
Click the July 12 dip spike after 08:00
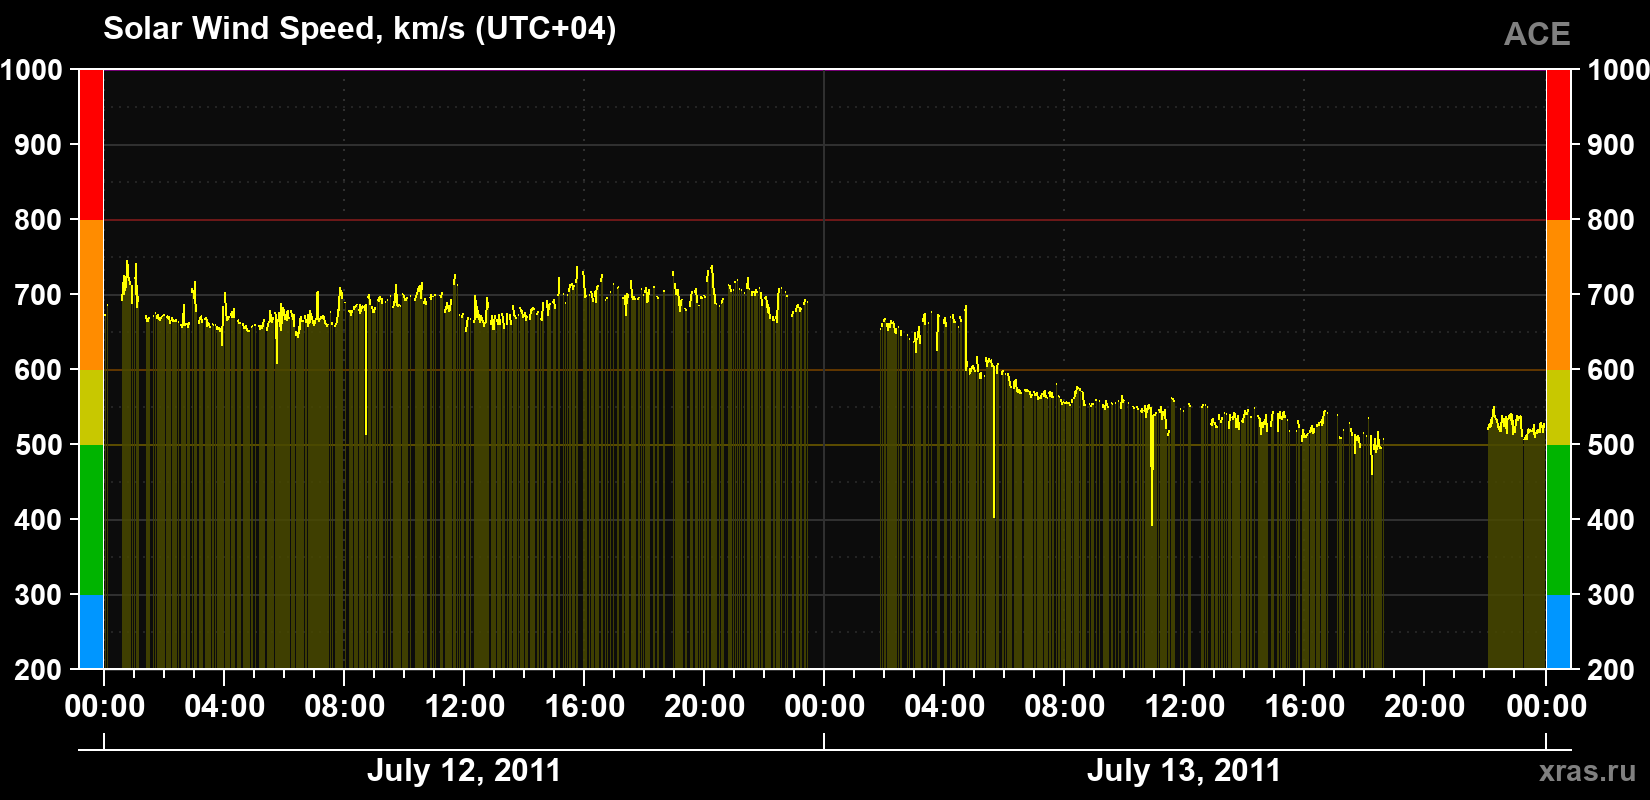[366, 372]
